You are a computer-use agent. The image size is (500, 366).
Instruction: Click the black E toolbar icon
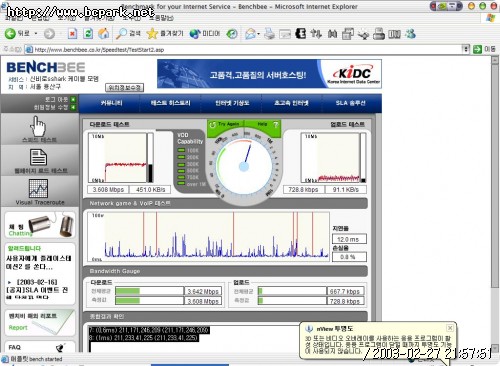click(301, 33)
